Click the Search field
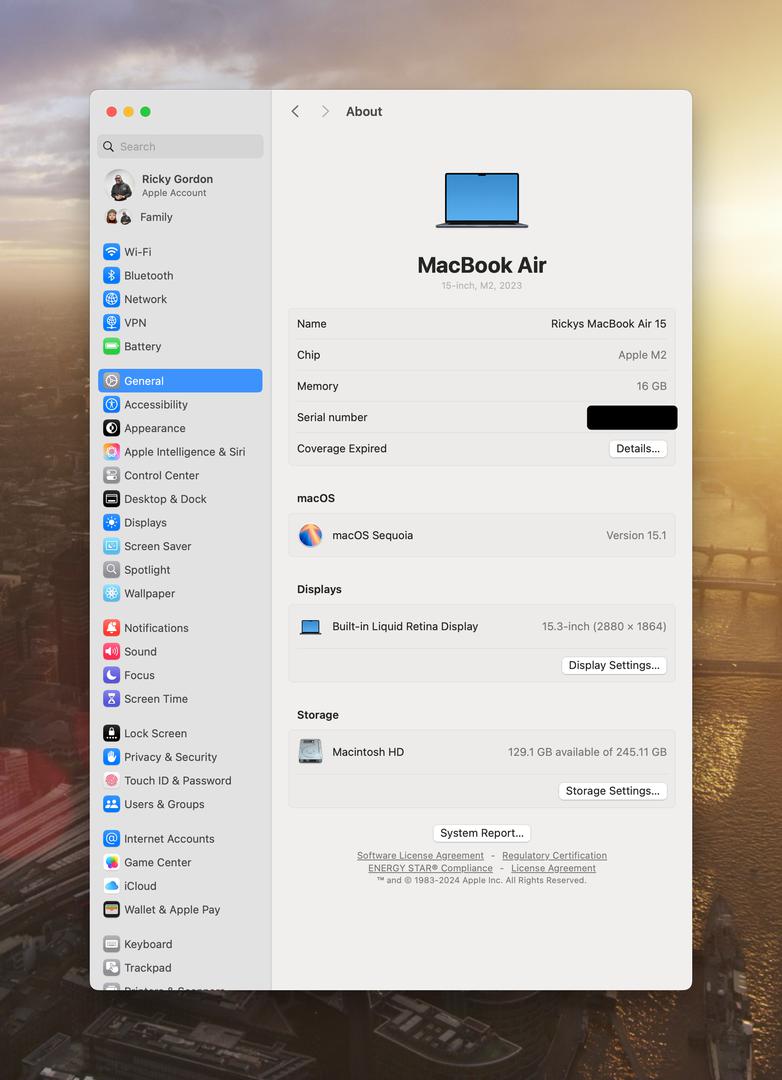Image resolution: width=782 pixels, height=1080 pixels. (x=181, y=146)
